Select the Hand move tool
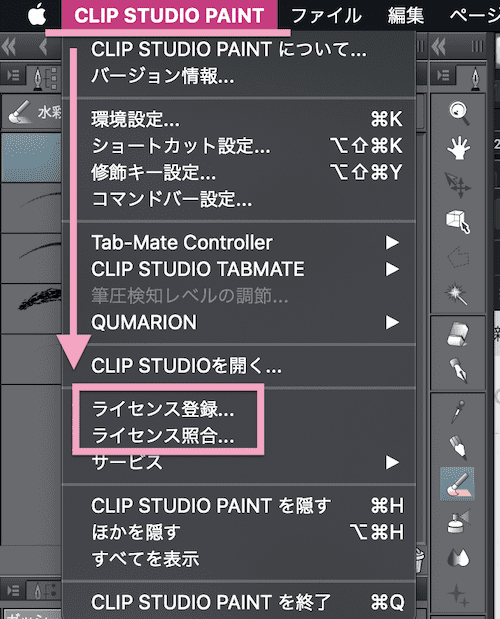This screenshot has height=619, width=500. [458, 148]
